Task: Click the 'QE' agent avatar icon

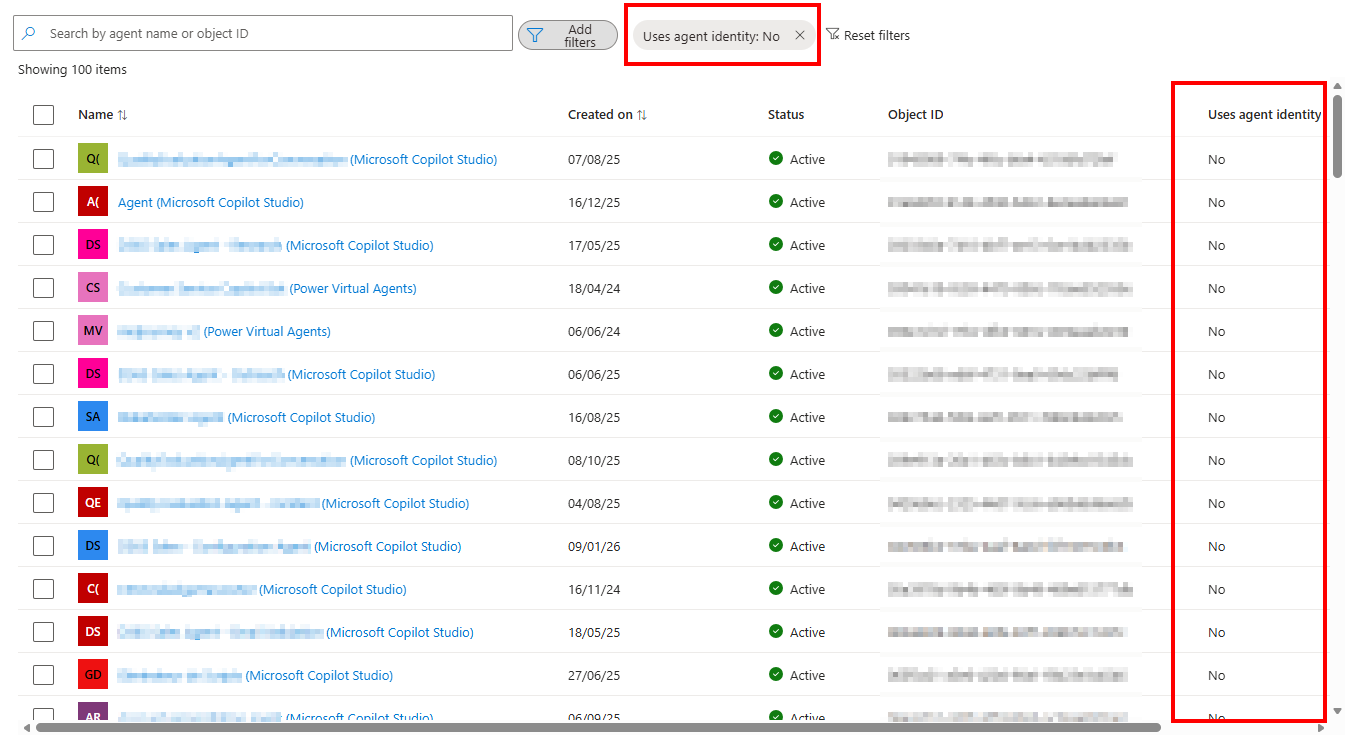Action: point(93,503)
